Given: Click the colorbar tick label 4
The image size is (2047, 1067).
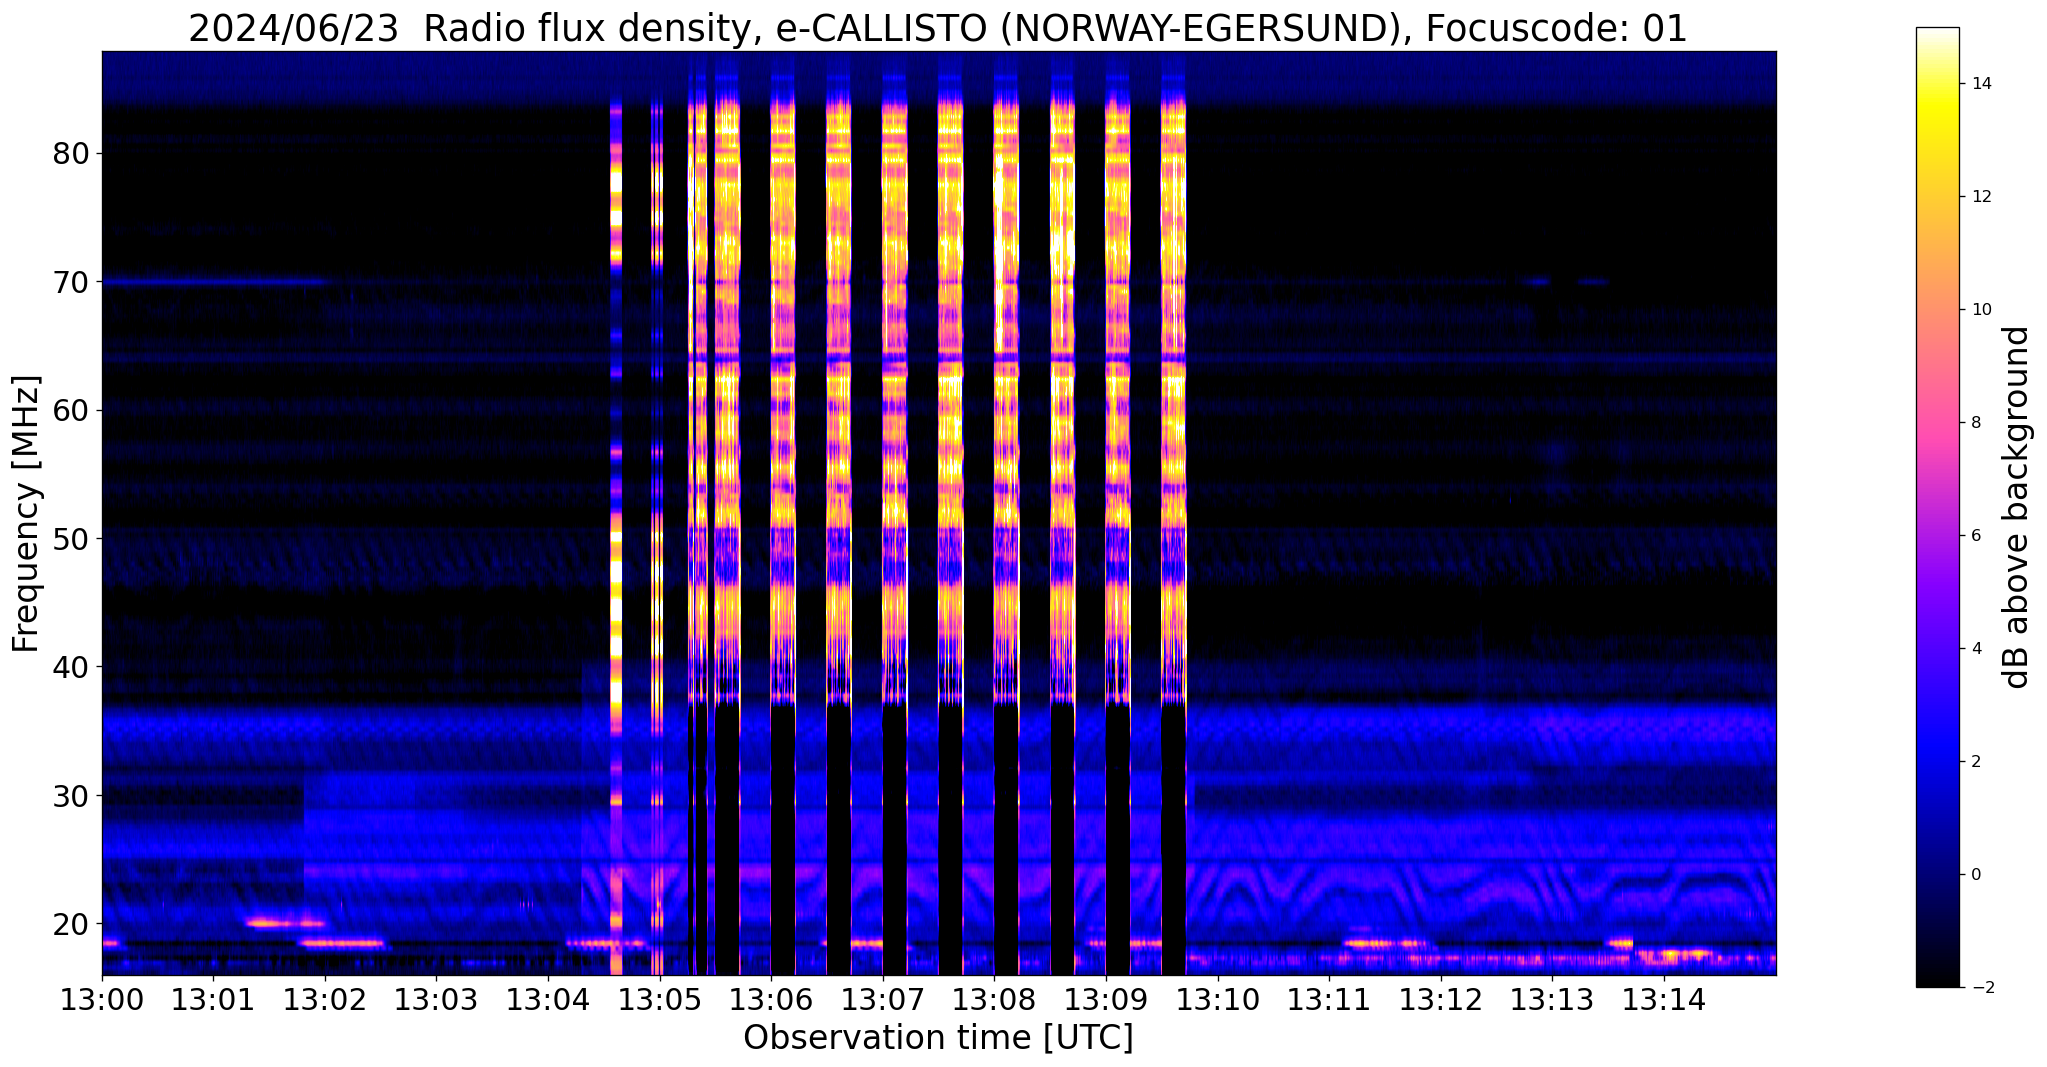Looking at the screenshot, I should pos(1975,649).
